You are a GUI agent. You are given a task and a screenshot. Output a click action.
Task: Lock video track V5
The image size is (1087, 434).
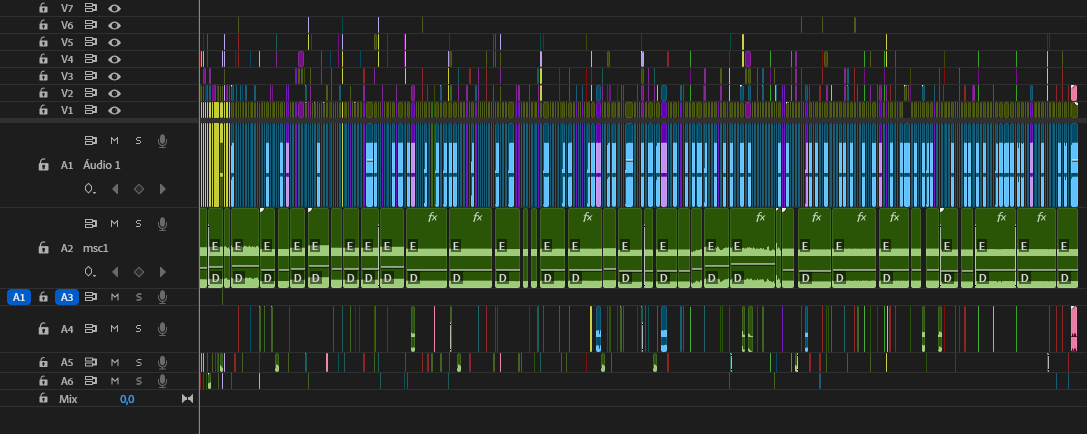tap(43, 42)
